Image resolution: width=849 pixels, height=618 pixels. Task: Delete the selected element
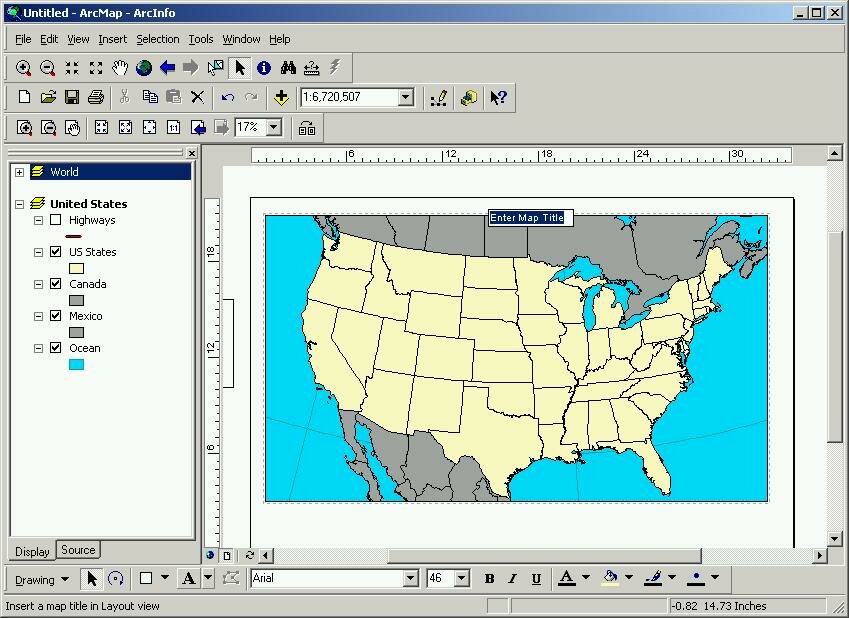[x=198, y=97]
